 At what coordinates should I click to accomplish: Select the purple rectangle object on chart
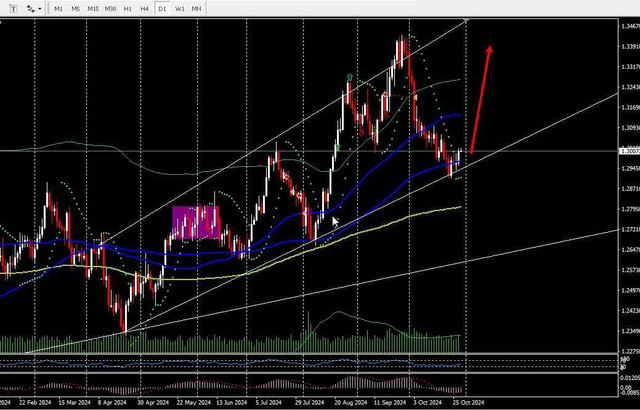coord(196,222)
